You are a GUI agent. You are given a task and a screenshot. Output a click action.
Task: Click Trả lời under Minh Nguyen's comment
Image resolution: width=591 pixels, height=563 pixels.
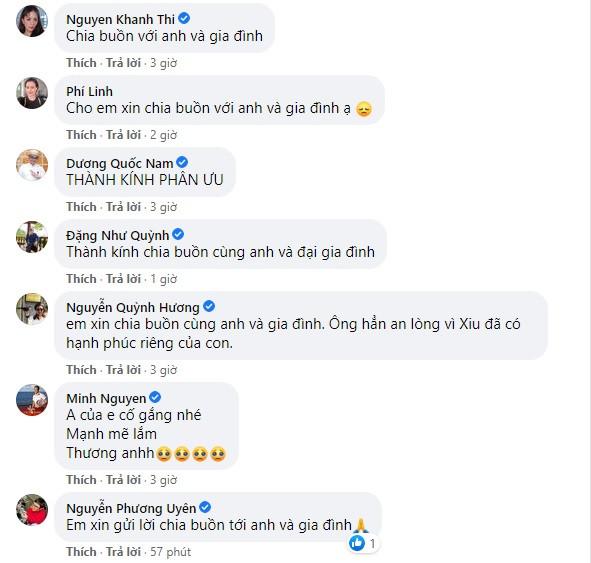pyautogui.click(x=123, y=479)
